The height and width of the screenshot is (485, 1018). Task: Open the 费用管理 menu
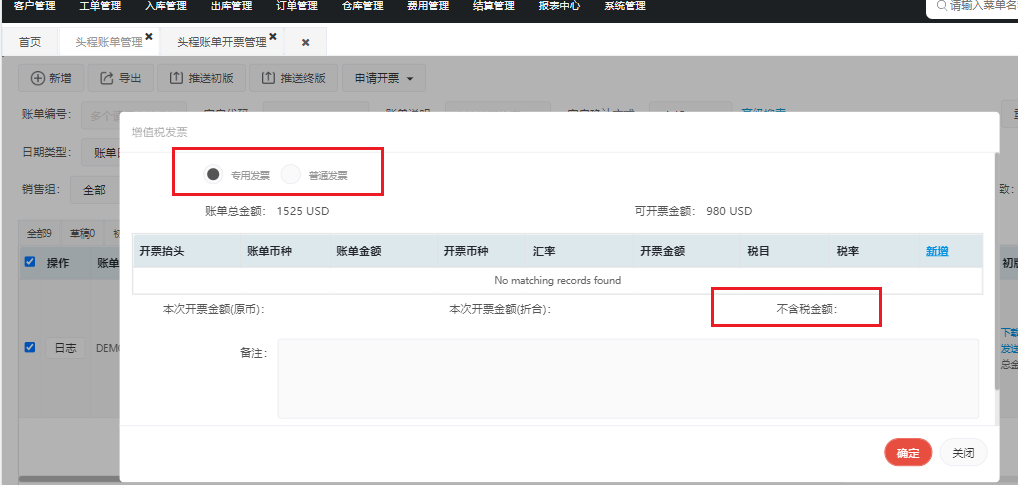pyautogui.click(x=428, y=6)
